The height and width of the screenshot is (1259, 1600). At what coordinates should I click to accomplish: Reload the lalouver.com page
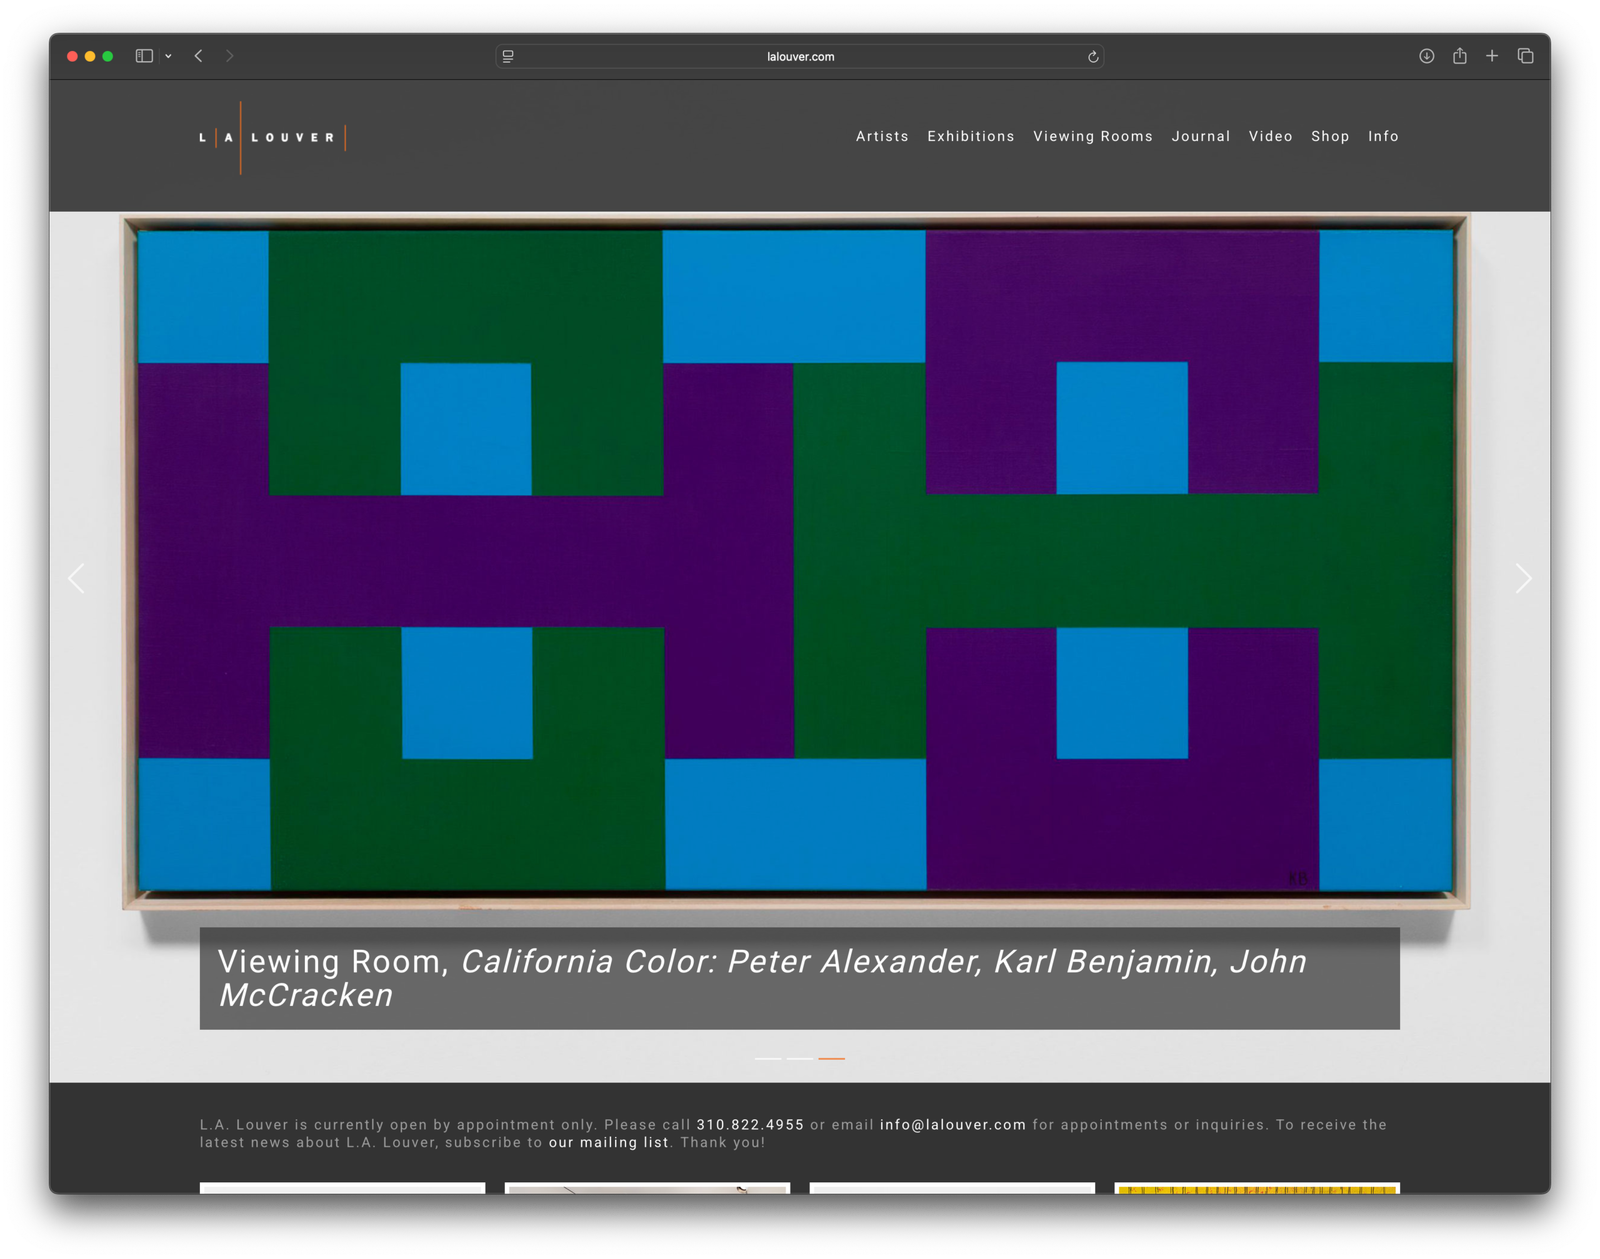[1093, 57]
